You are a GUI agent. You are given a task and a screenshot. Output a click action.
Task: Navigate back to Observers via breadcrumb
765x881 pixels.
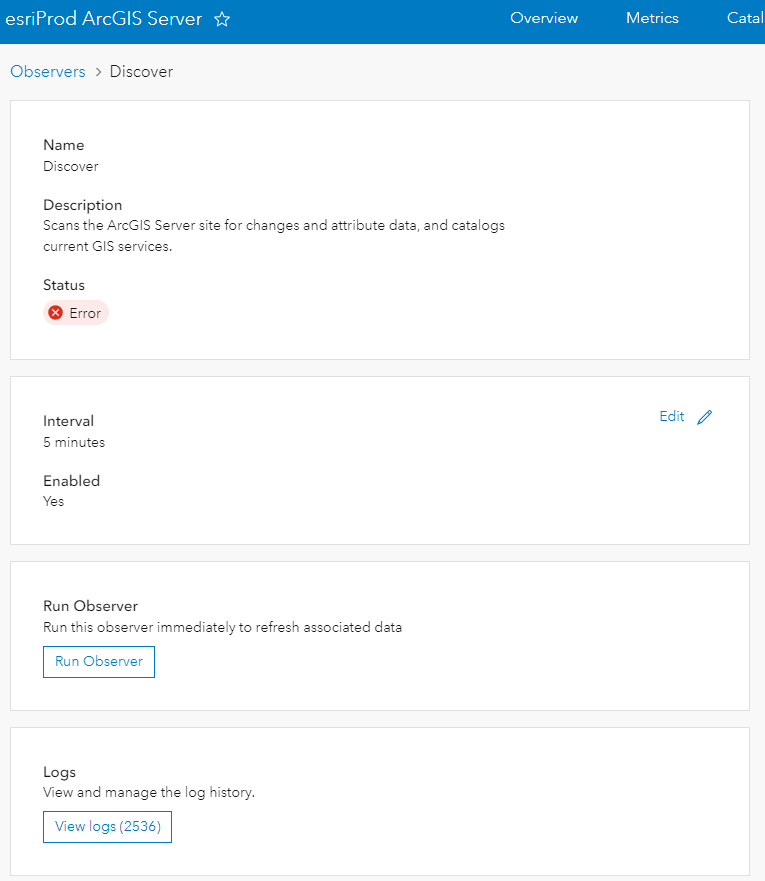tap(47, 71)
